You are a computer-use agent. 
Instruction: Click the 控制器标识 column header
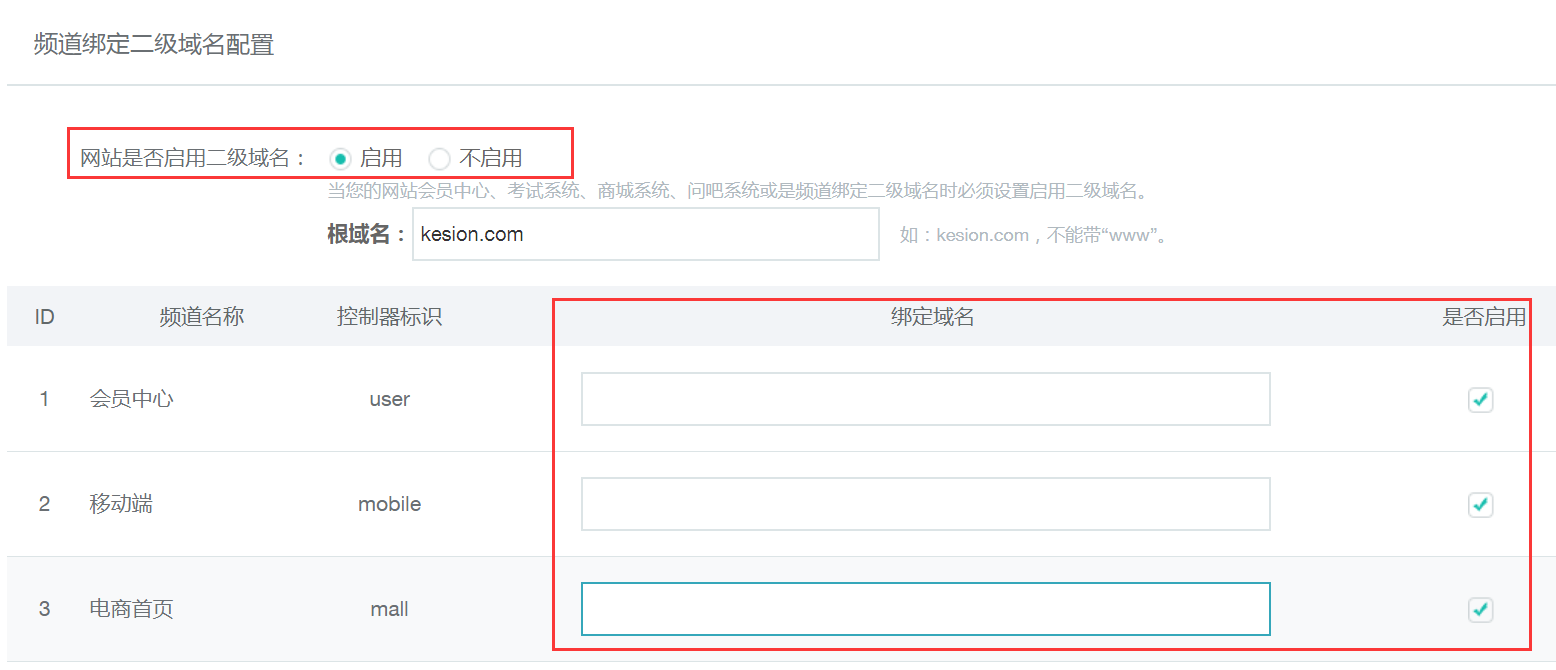389,316
